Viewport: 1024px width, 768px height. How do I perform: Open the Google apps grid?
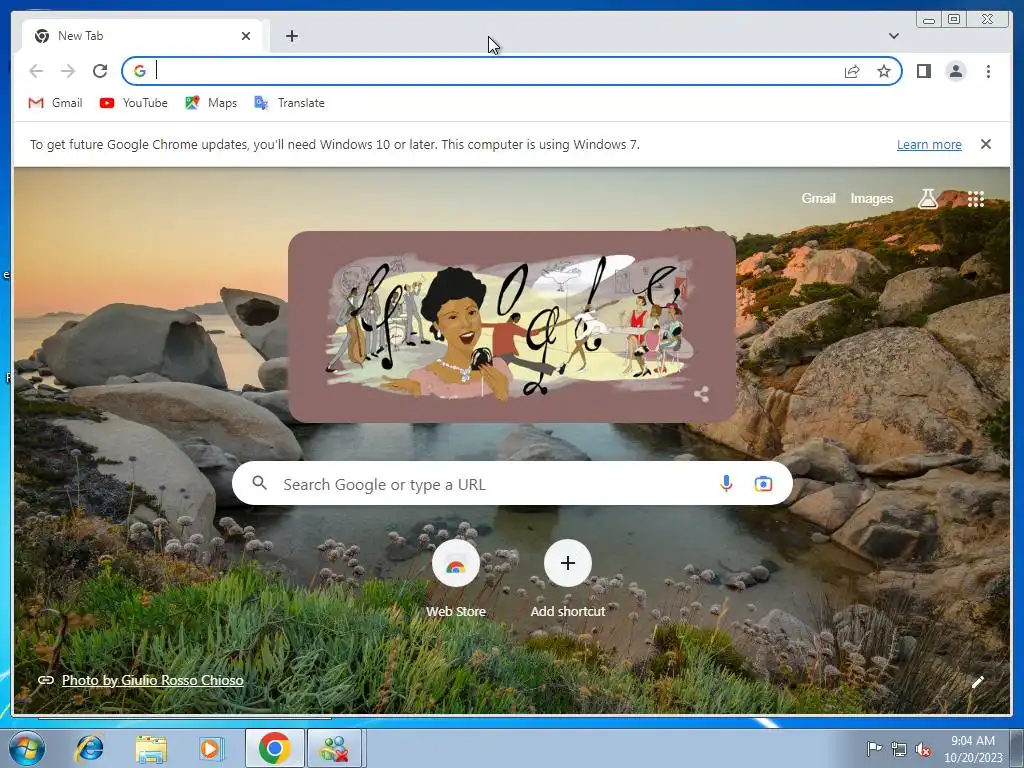tap(976, 199)
